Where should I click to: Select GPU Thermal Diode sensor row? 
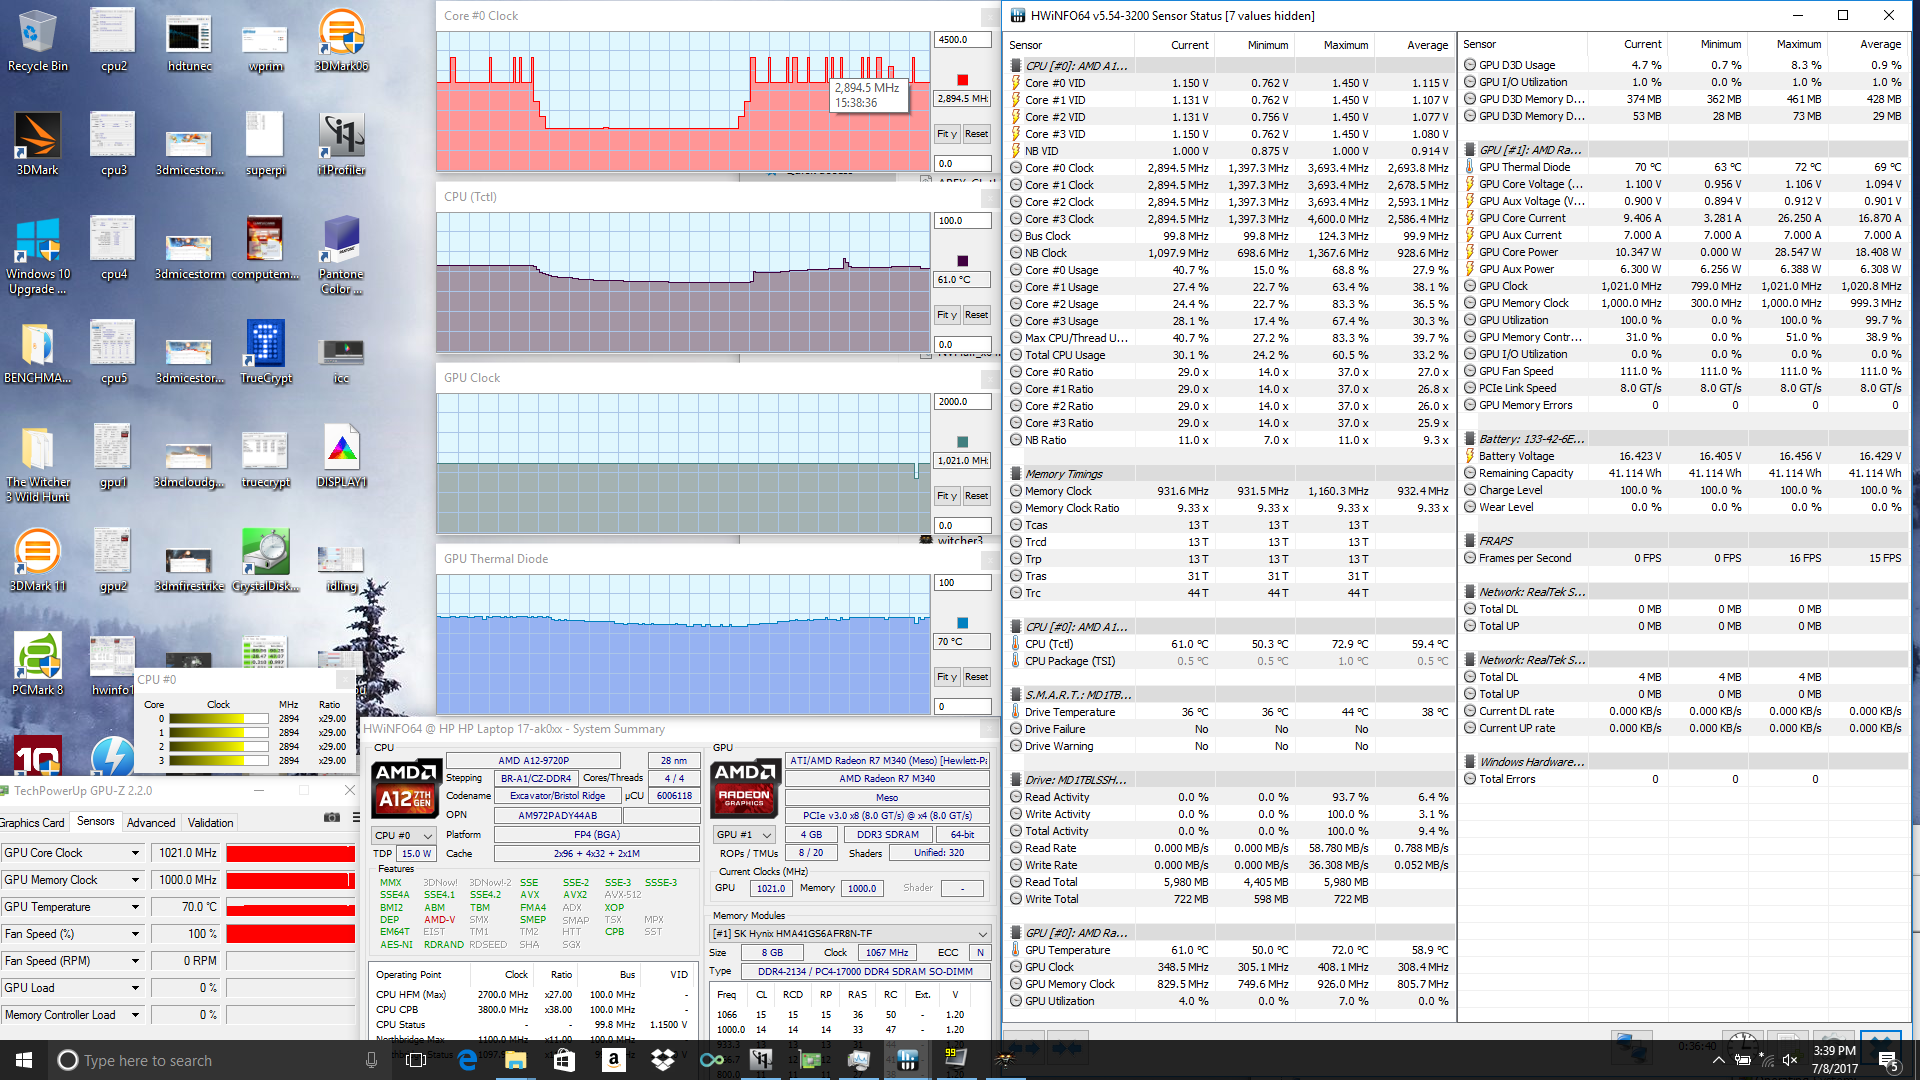click(1684, 167)
